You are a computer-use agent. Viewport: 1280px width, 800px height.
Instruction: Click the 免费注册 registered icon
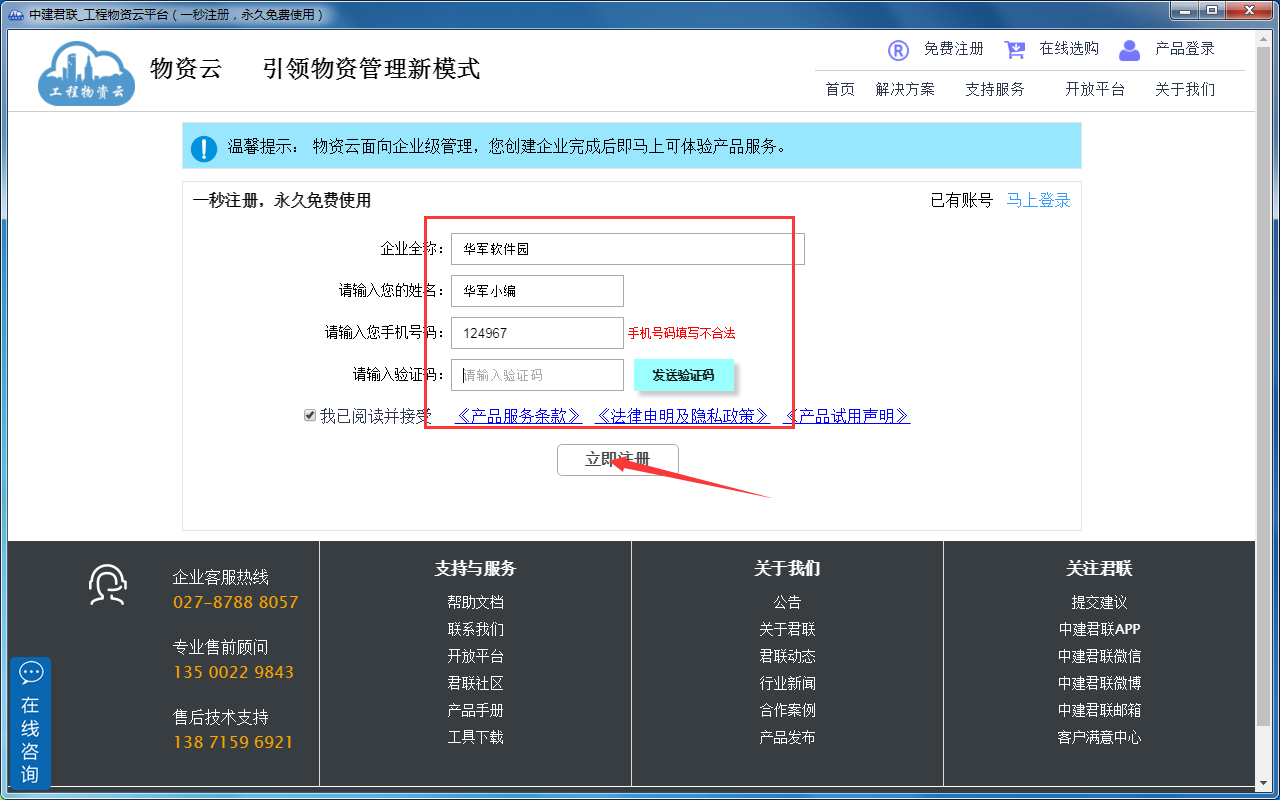tap(898, 50)
